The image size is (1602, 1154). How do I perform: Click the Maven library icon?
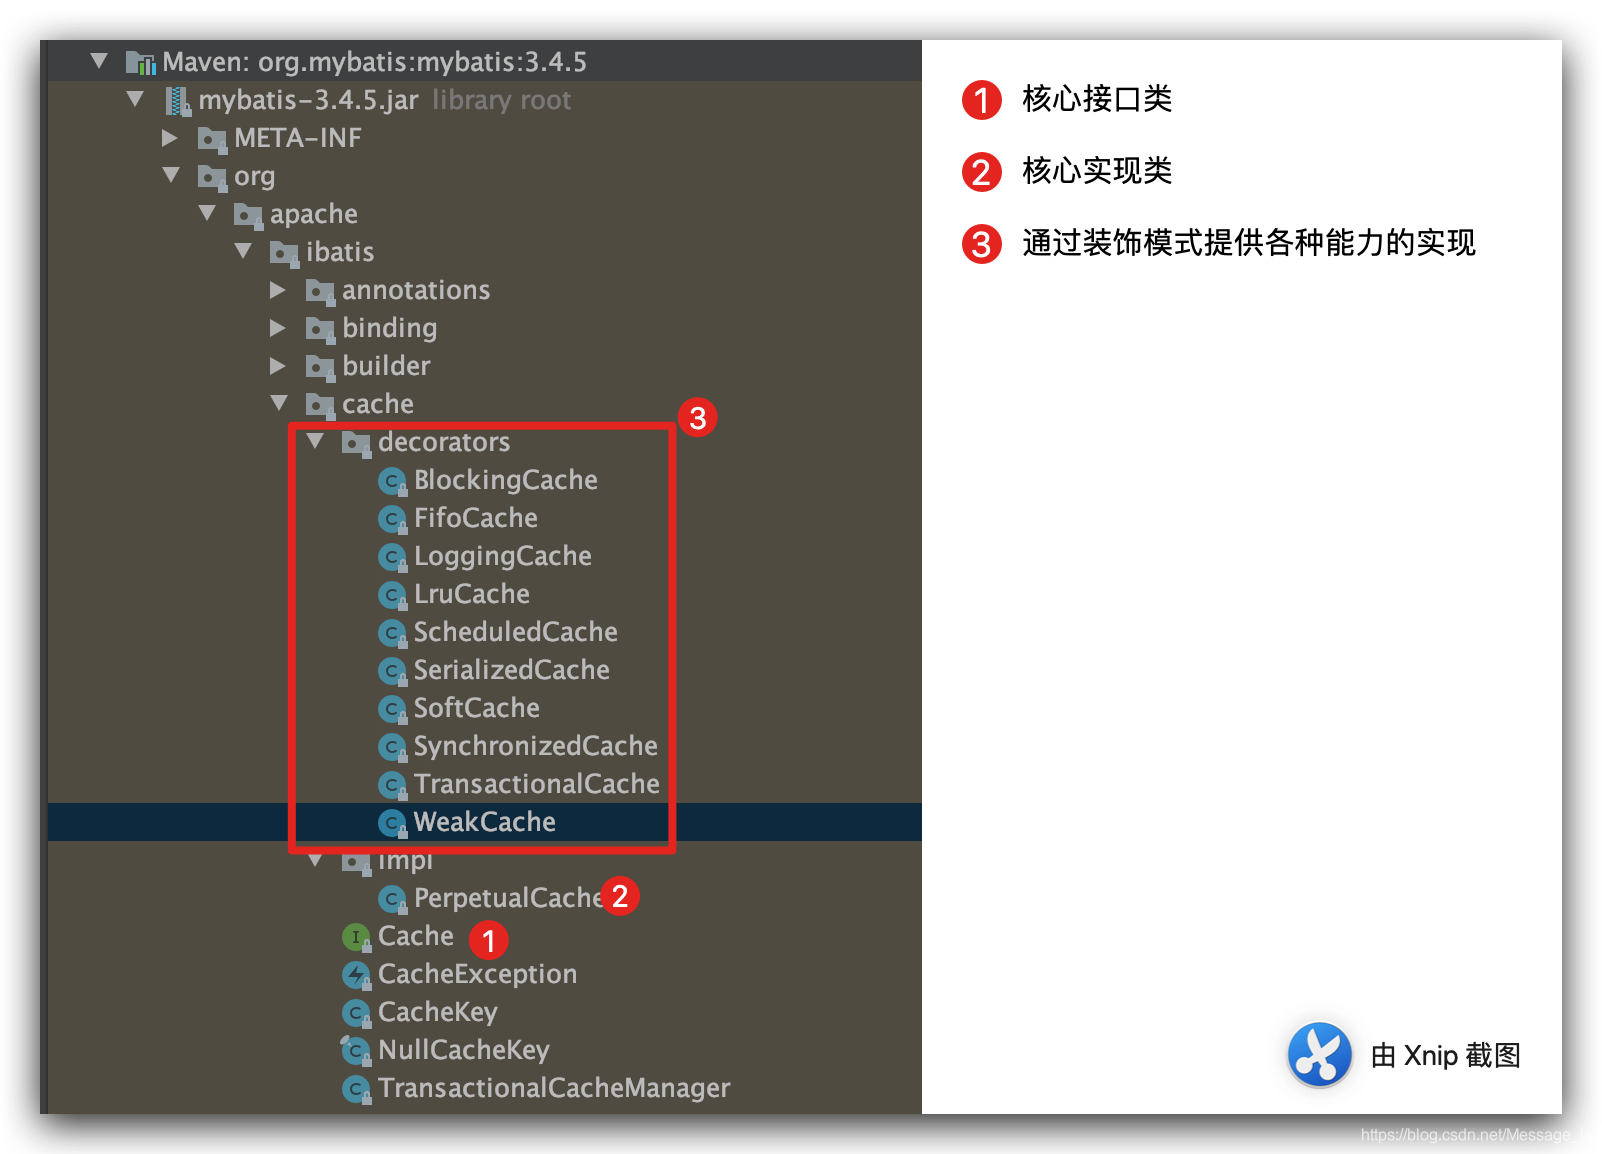(141, 63)
